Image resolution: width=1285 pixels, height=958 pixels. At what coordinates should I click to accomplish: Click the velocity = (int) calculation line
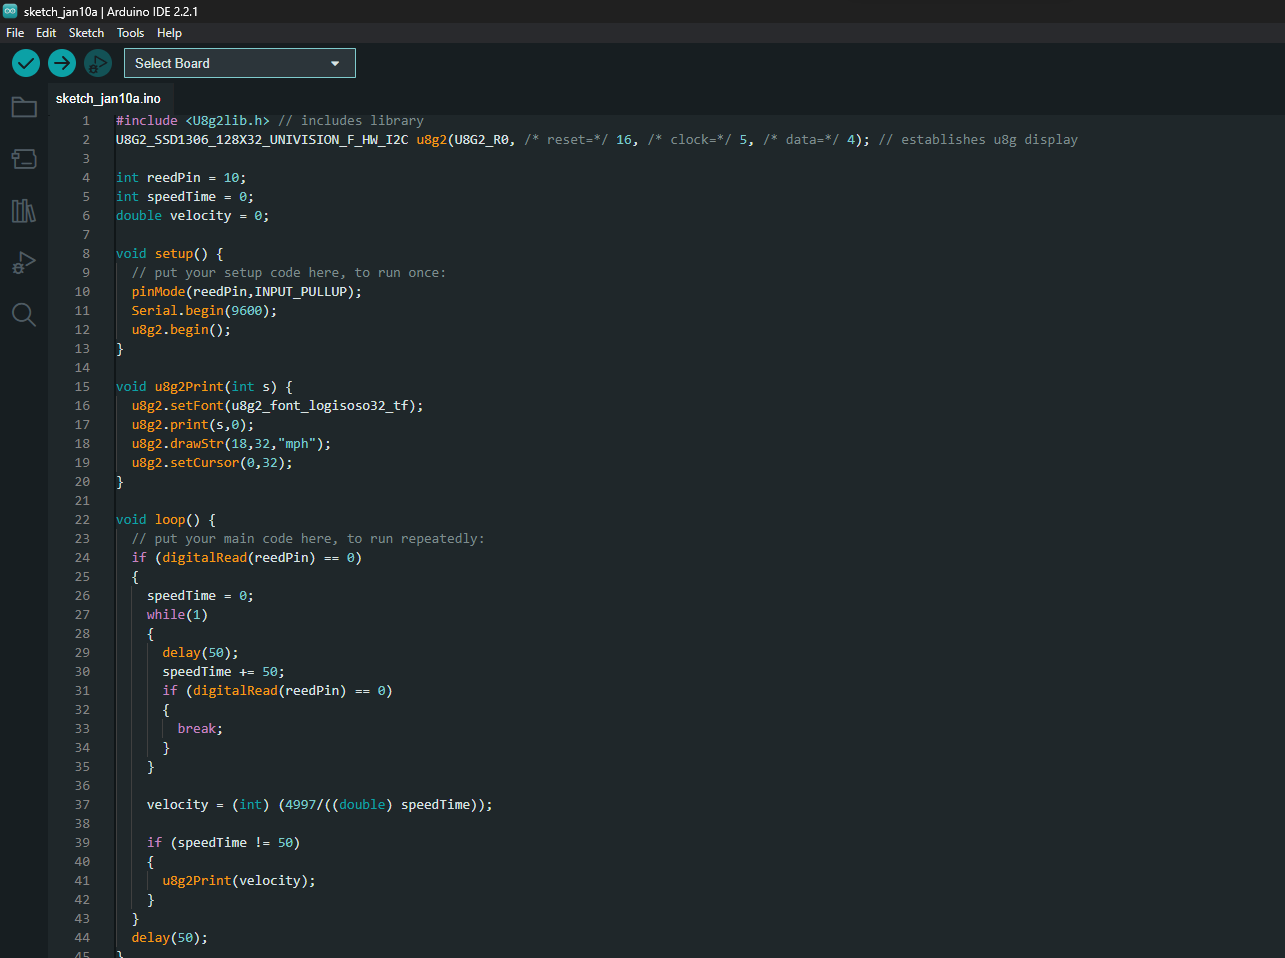coord(320,804)
